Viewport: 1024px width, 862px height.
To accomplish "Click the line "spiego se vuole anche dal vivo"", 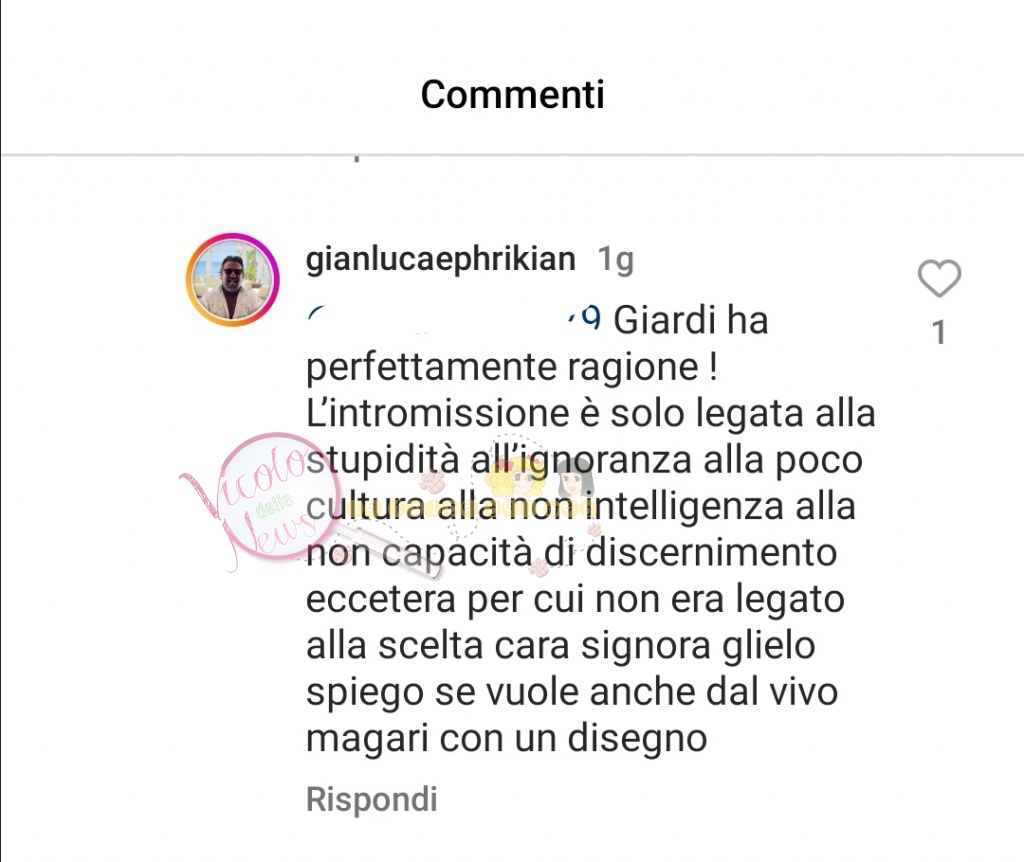I will click(x=572, y=692).
